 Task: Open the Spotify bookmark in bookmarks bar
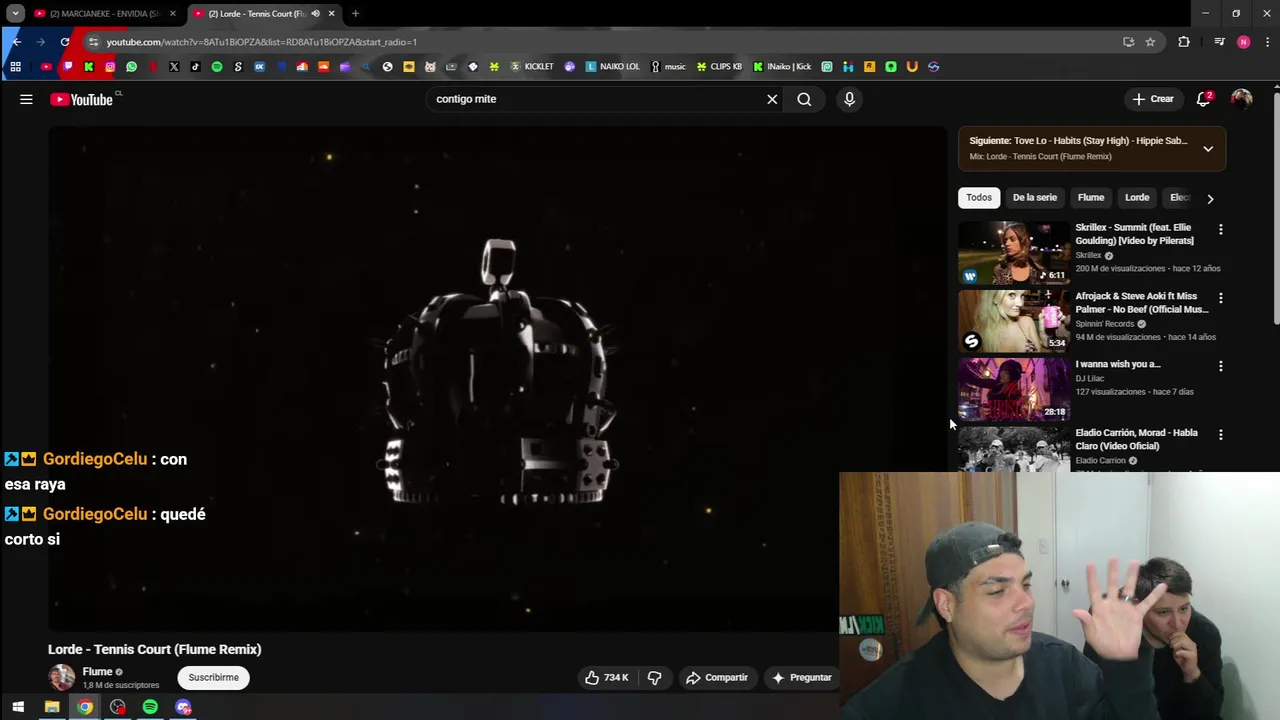coord(217,67)
